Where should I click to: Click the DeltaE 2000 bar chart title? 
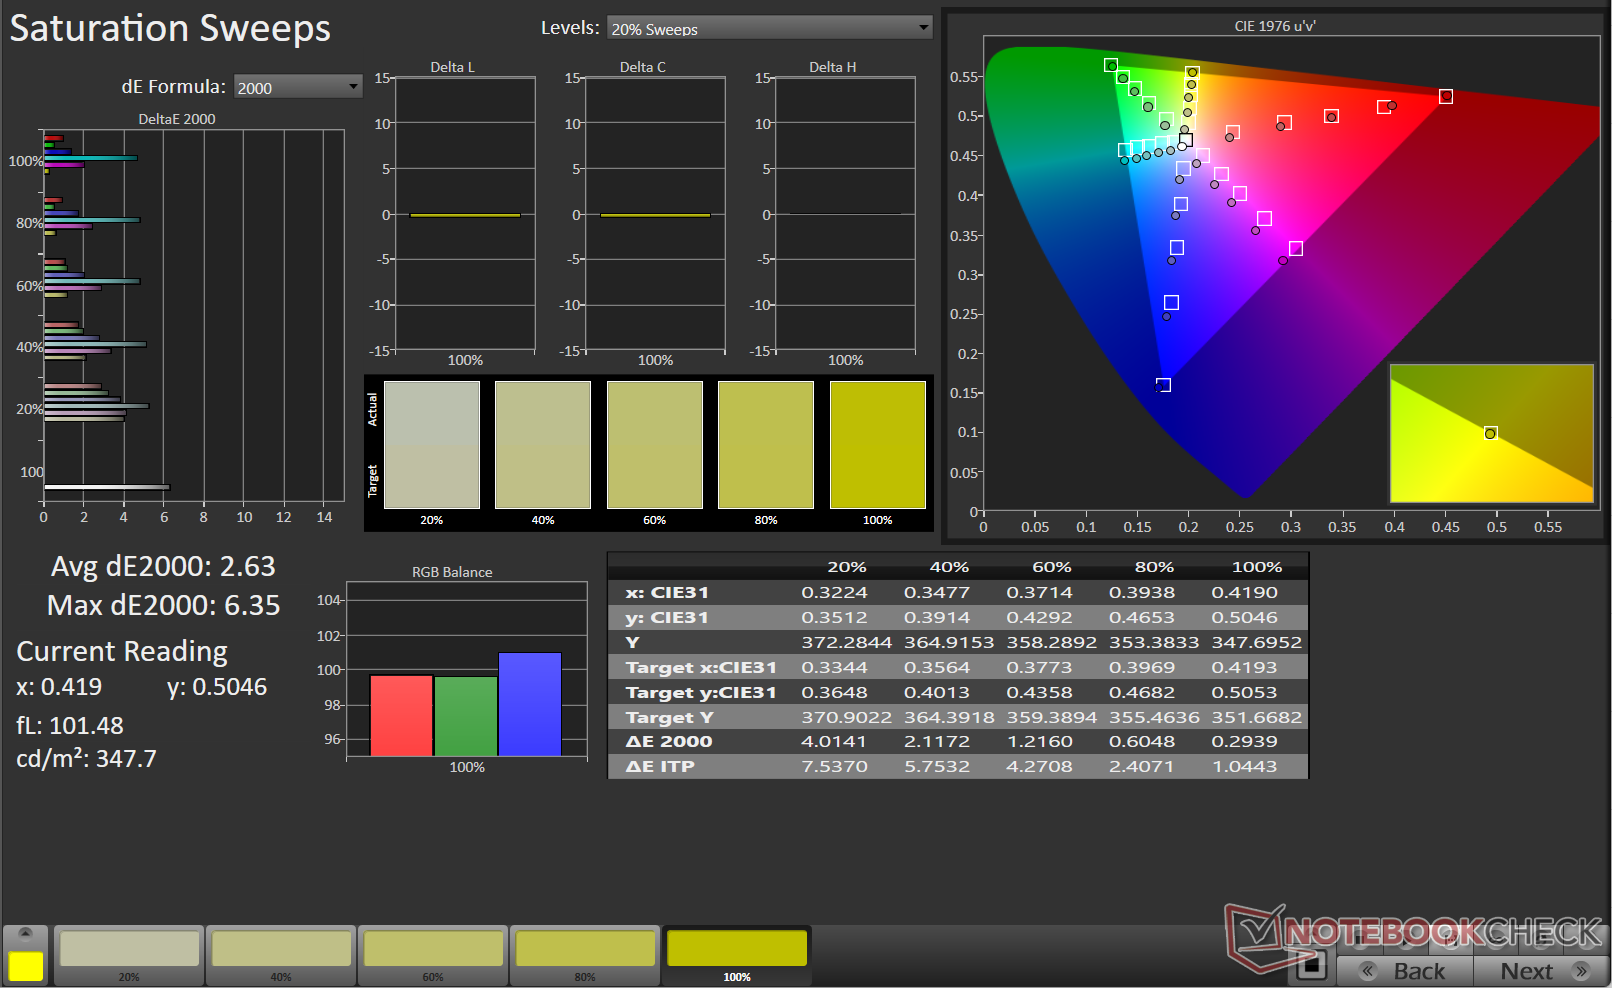[177, 119]
